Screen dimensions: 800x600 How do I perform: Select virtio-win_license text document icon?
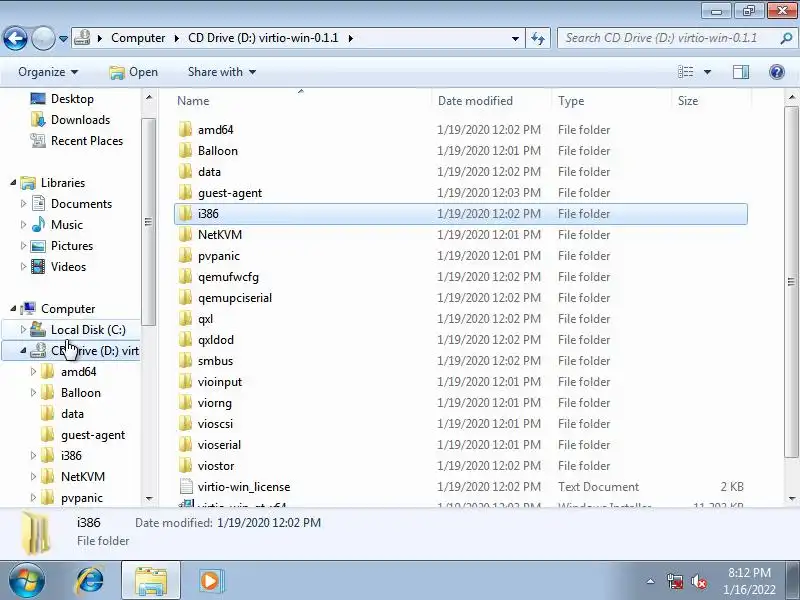[186, 486]
